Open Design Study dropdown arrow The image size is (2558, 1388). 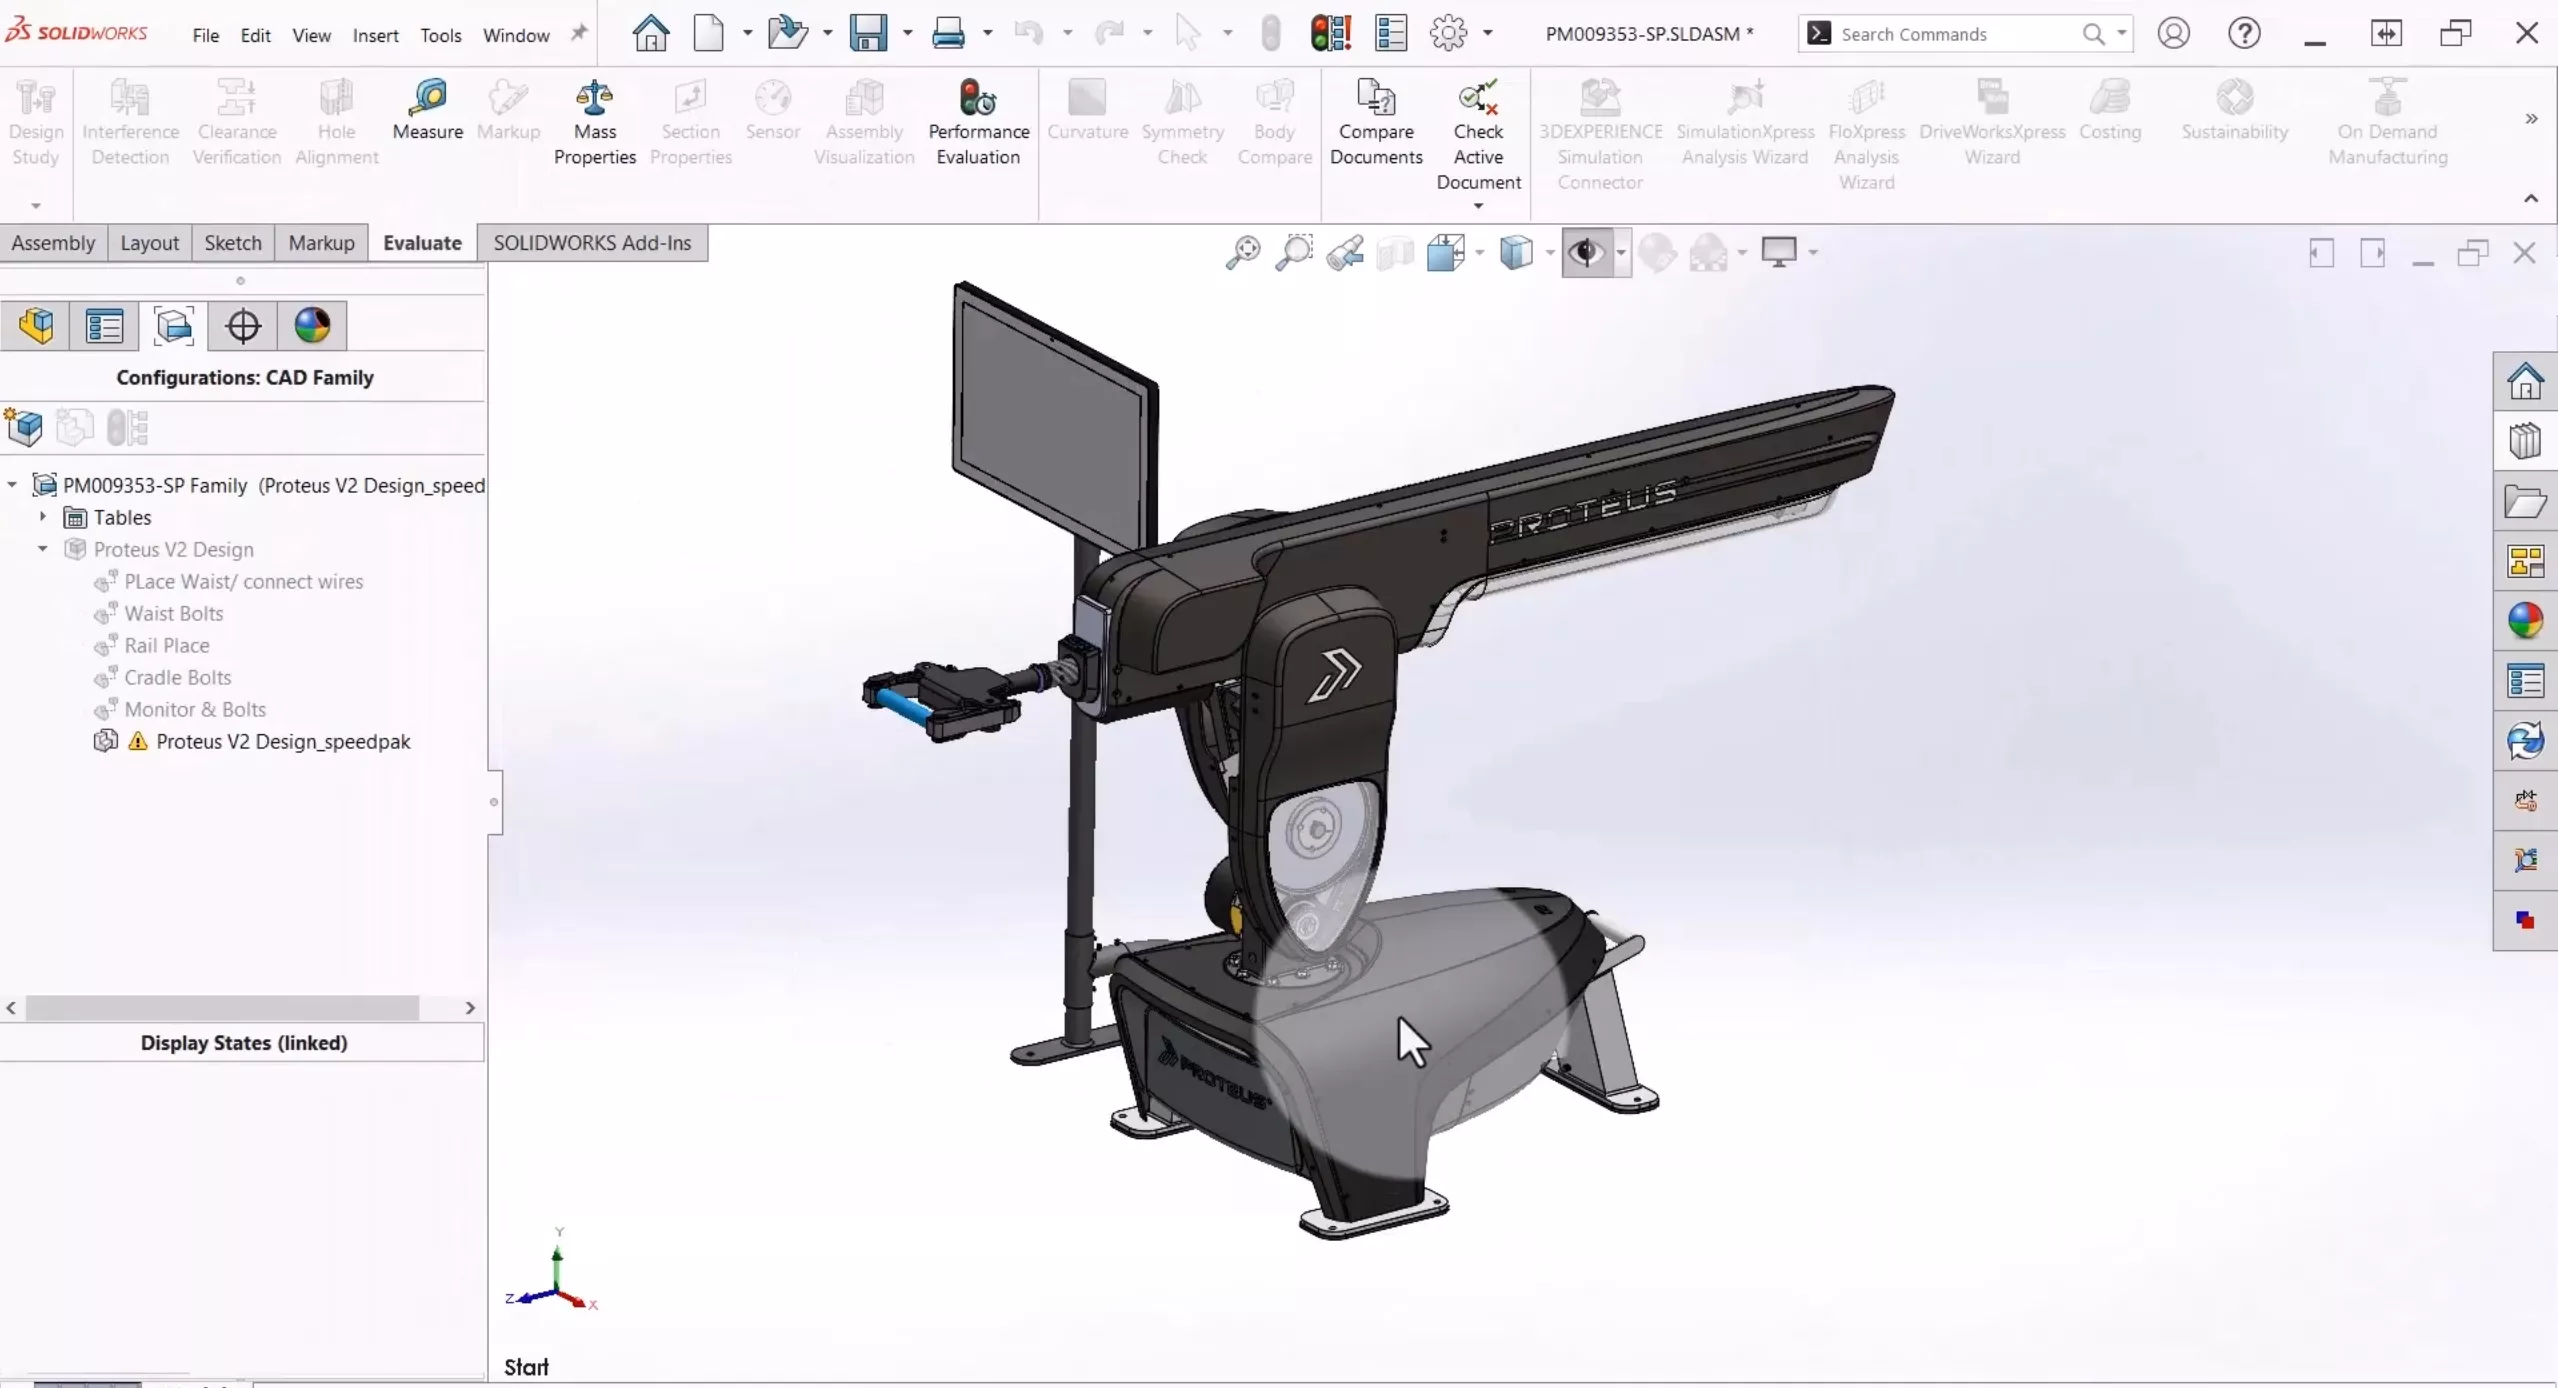point(35,206)
